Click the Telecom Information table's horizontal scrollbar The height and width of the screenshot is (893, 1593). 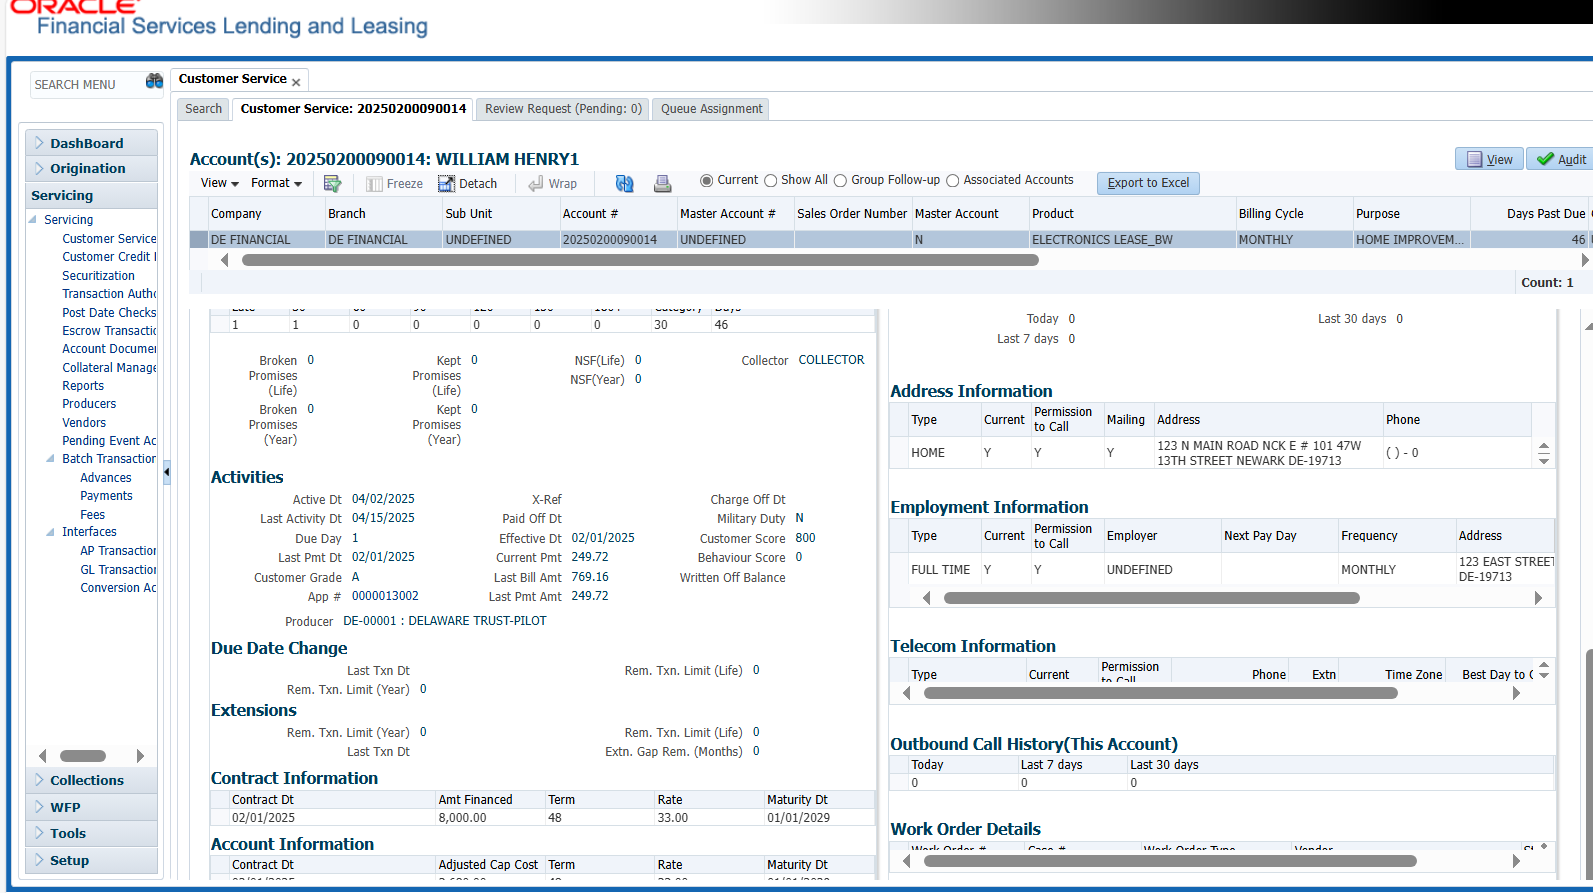point(1161,693)
